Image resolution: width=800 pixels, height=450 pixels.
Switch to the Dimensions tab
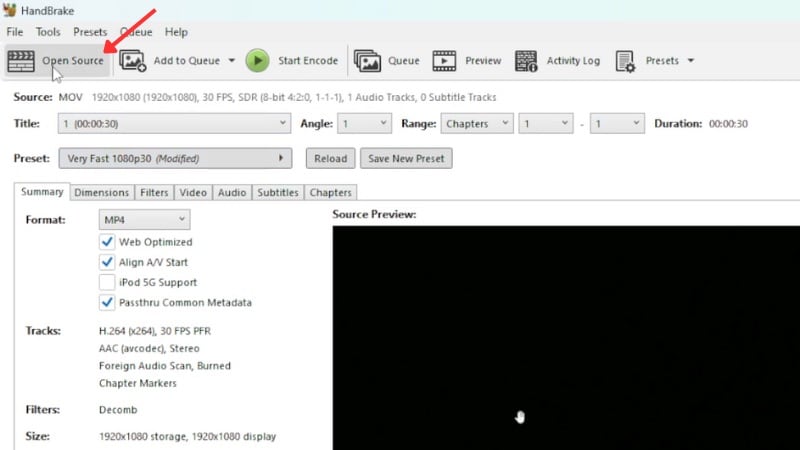click(102, 192)
